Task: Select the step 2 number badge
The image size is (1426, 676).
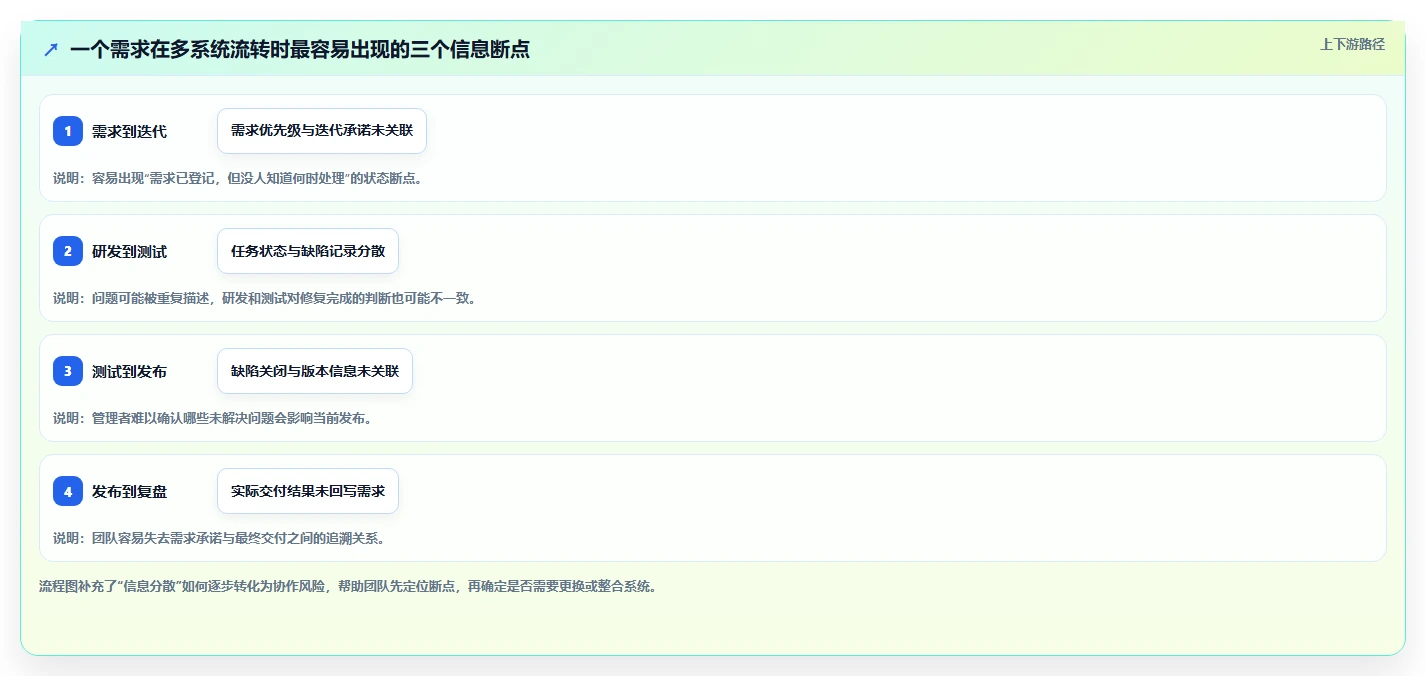Action: 68,251
